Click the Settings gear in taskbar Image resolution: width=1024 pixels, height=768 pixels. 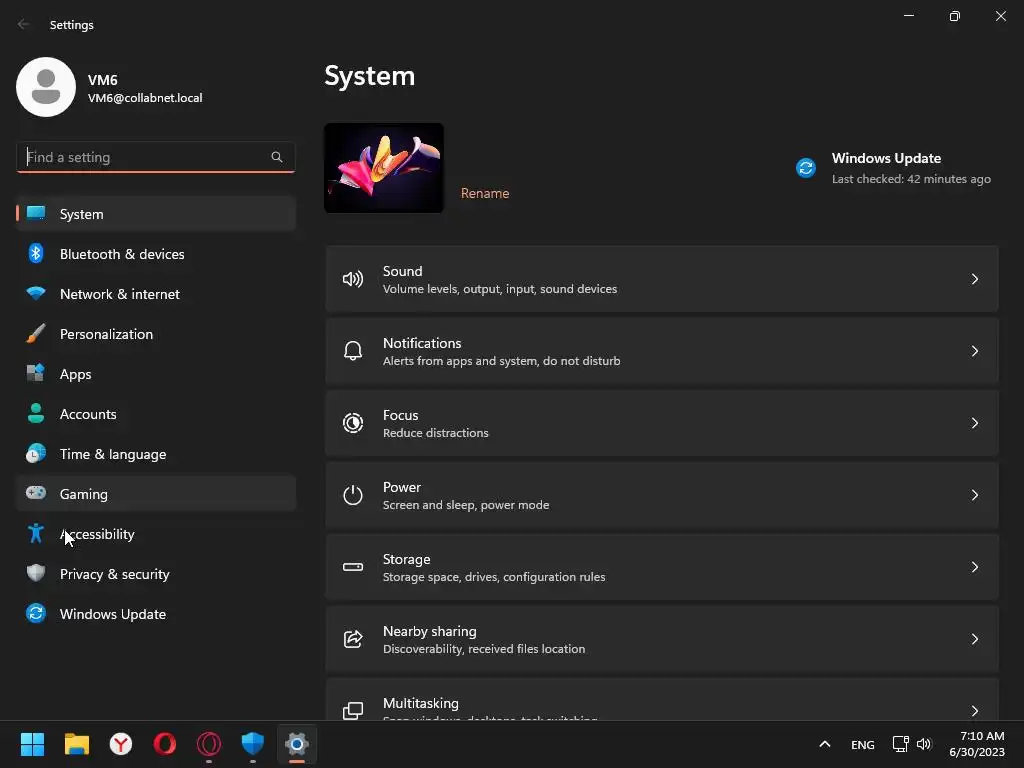(x=296, y=744)
